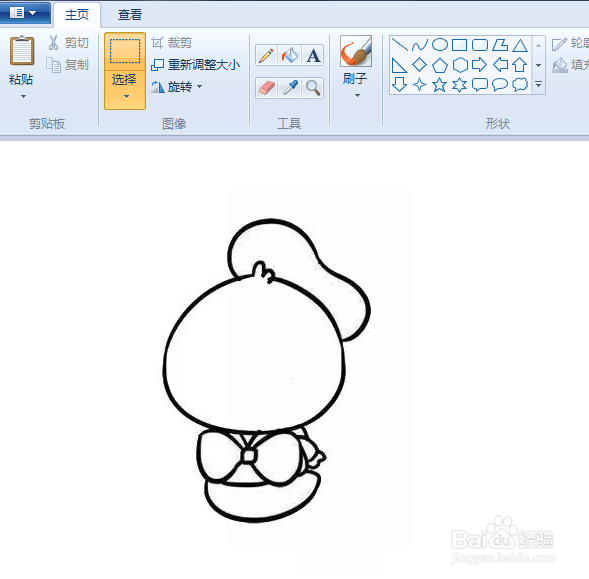Activate the 选择 rectangle selection tool
The height and width of the screenshot is (579, 589).
[x=125, y=51]
